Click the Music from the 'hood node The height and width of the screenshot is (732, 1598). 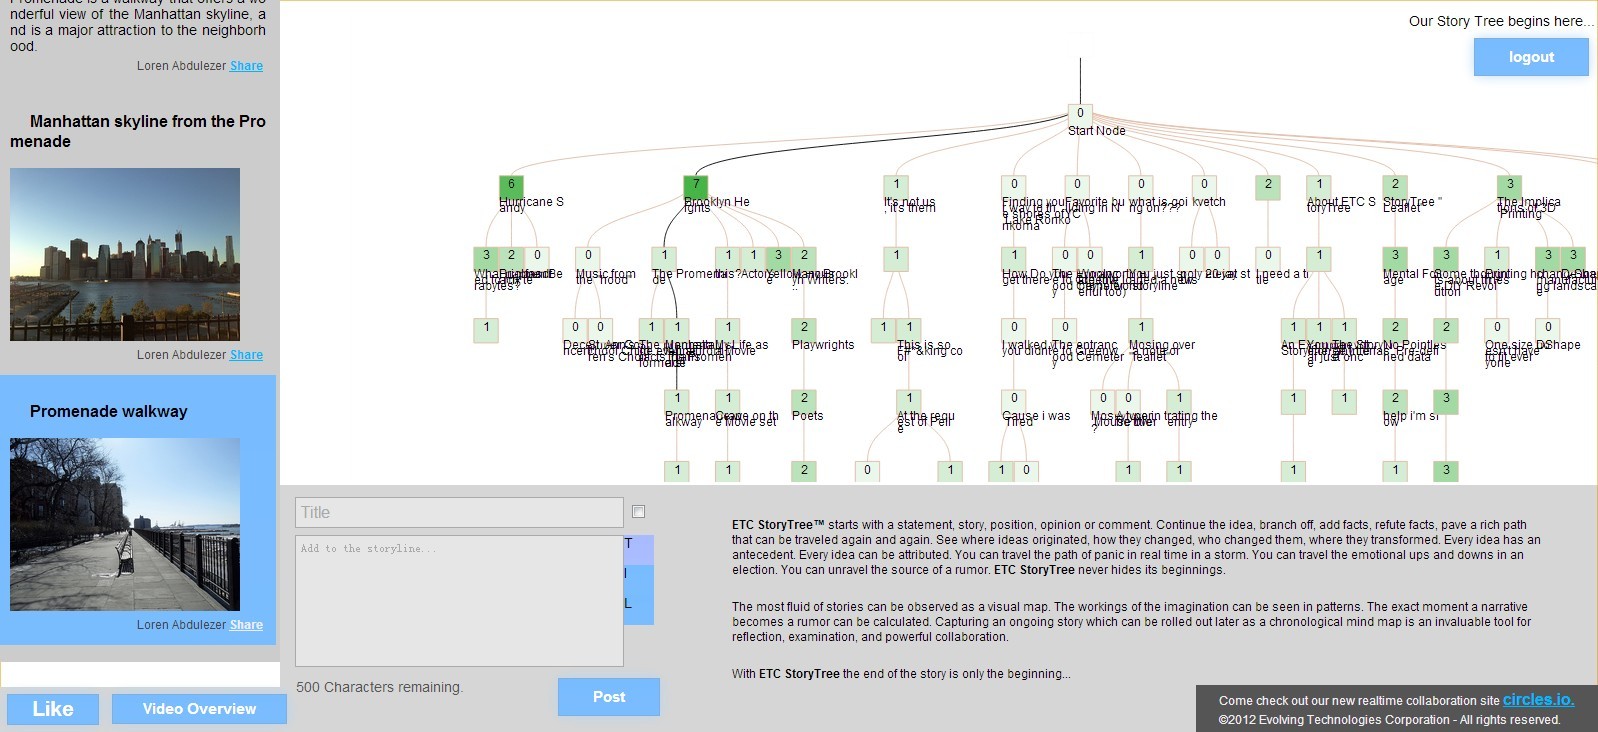(588, 256)
